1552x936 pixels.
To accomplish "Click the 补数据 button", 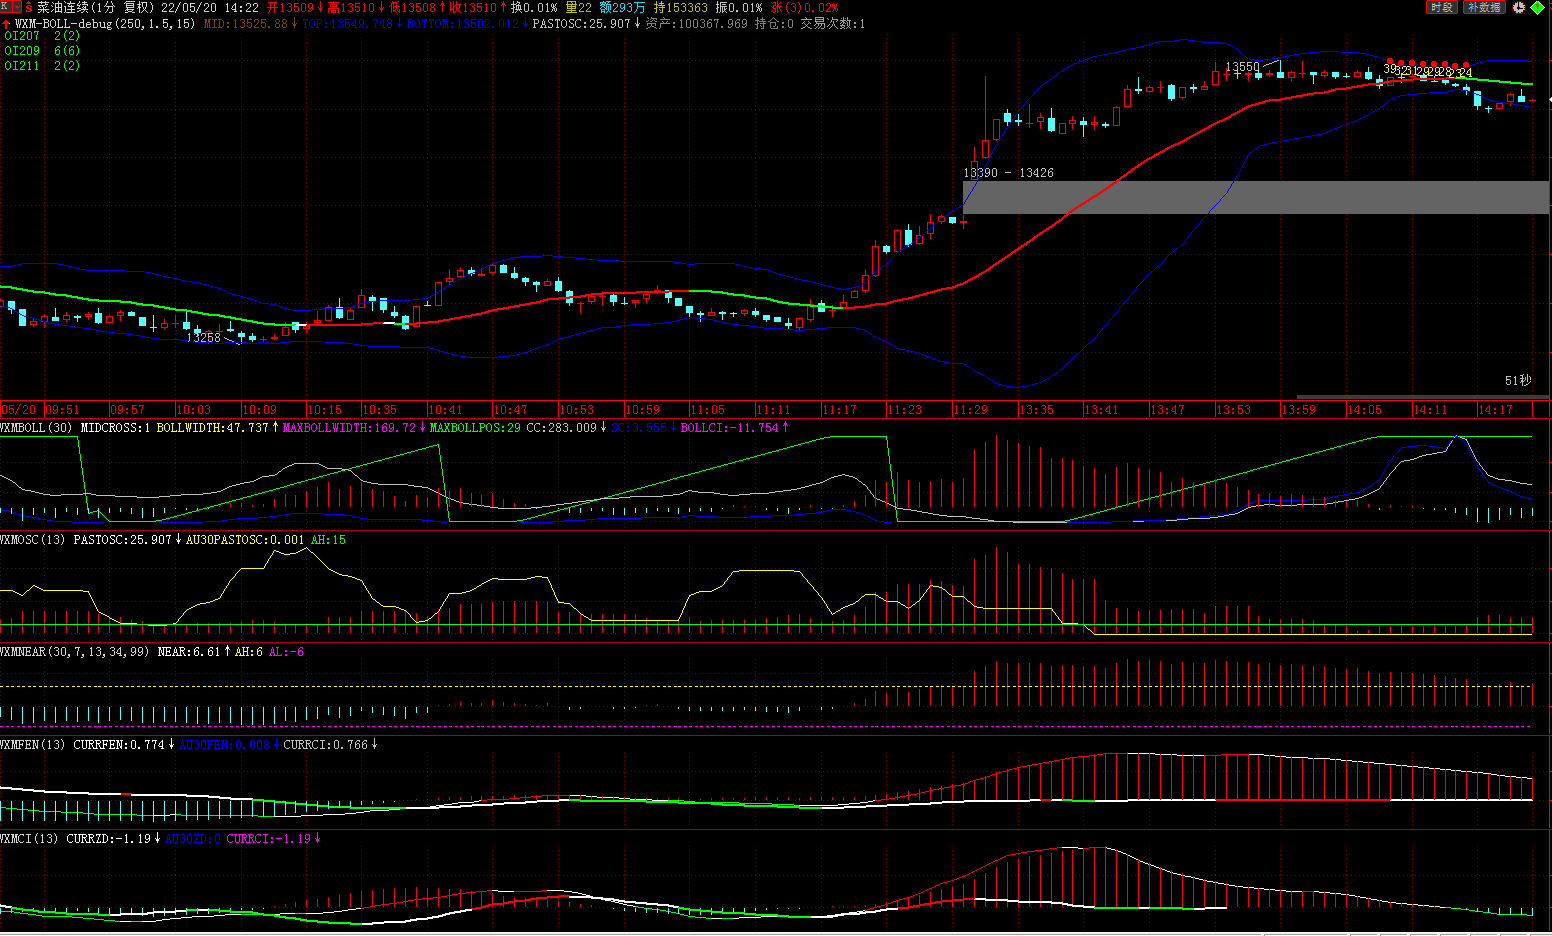I will 1484,7.
